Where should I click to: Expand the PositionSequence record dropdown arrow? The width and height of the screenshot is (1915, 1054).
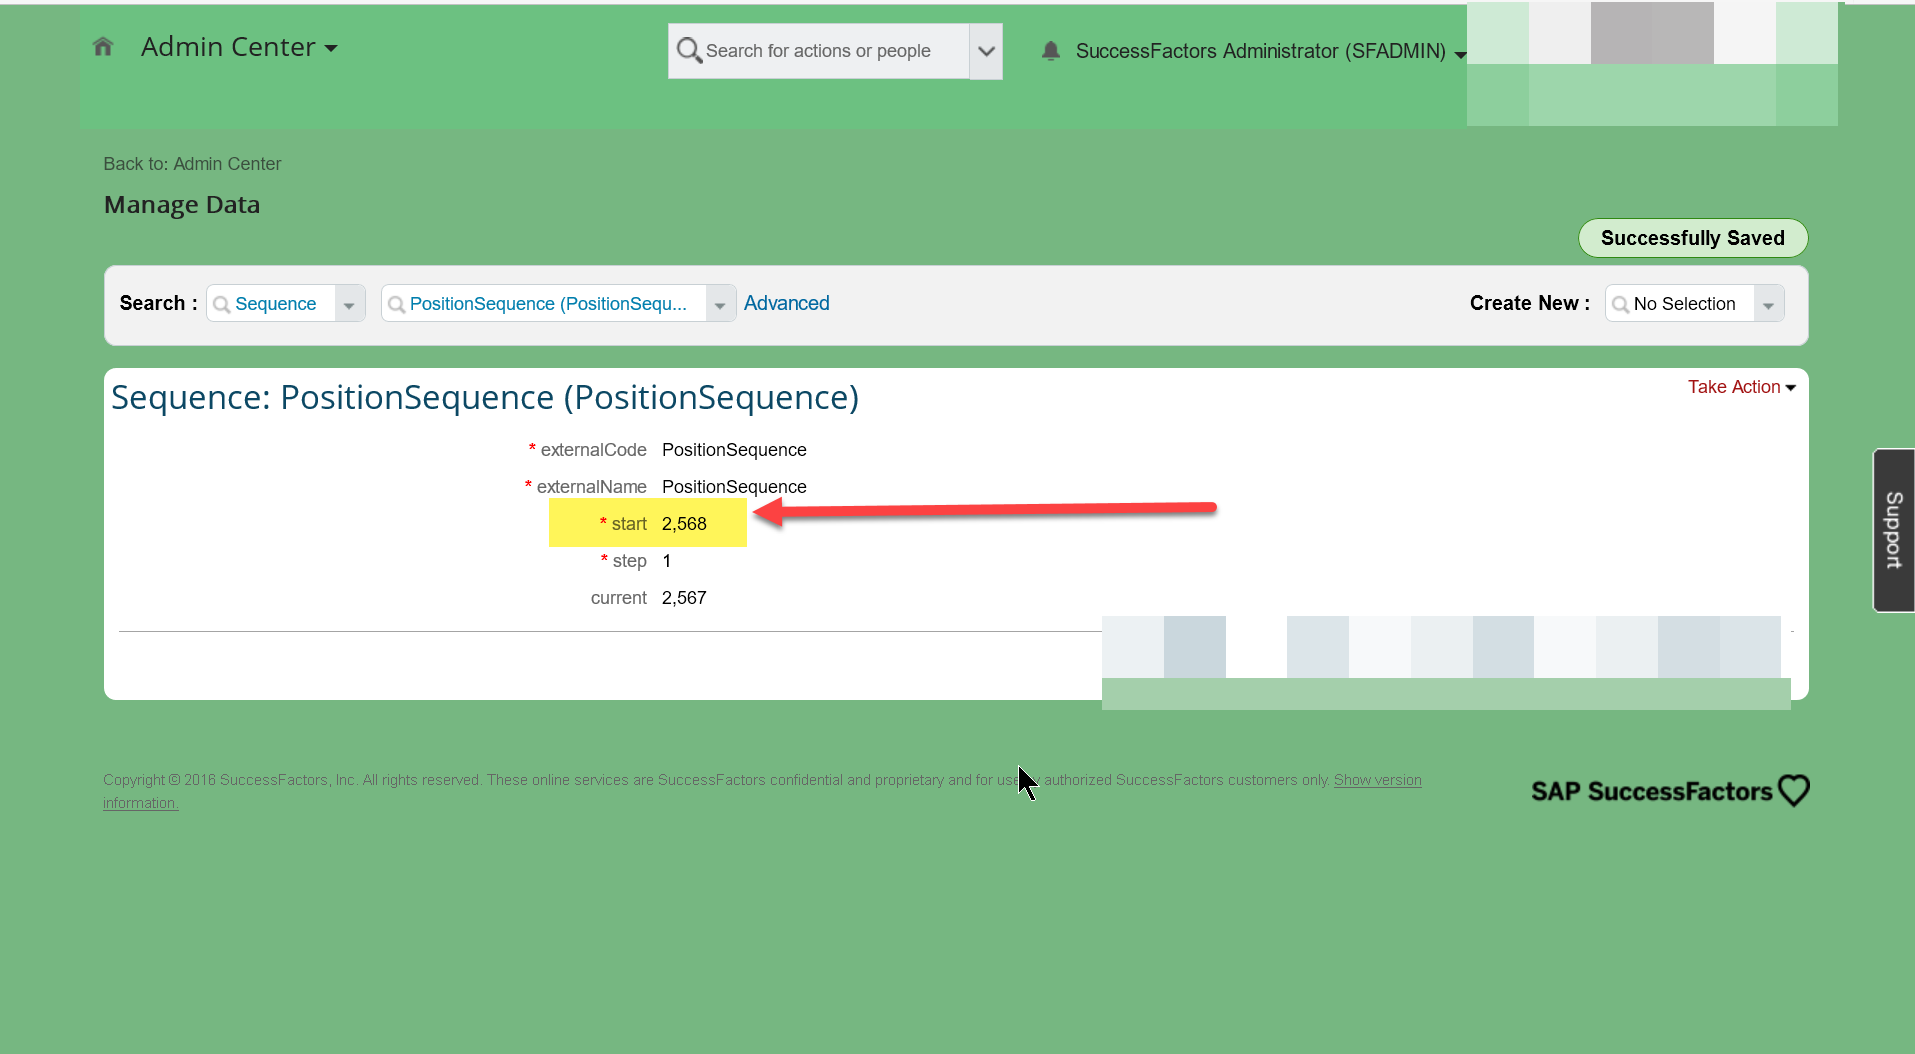click(x=720, y=304)
